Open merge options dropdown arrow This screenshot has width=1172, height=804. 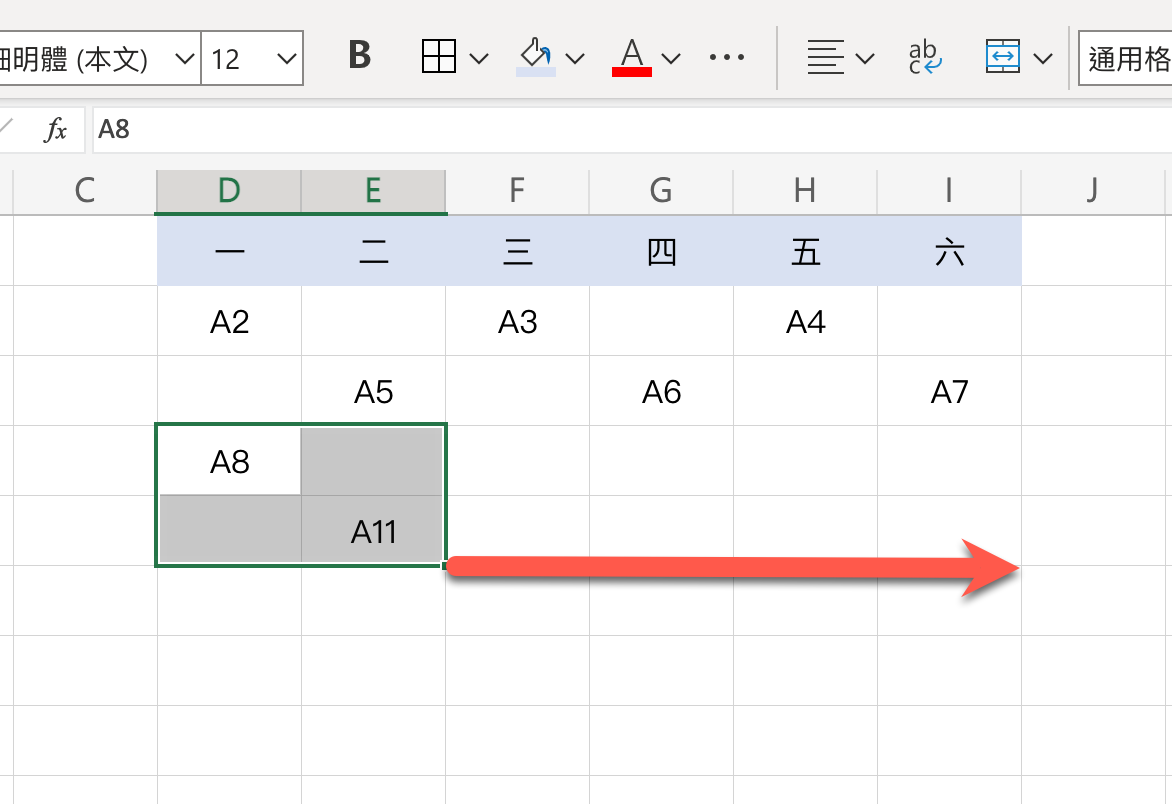[x=1043, y=58]
